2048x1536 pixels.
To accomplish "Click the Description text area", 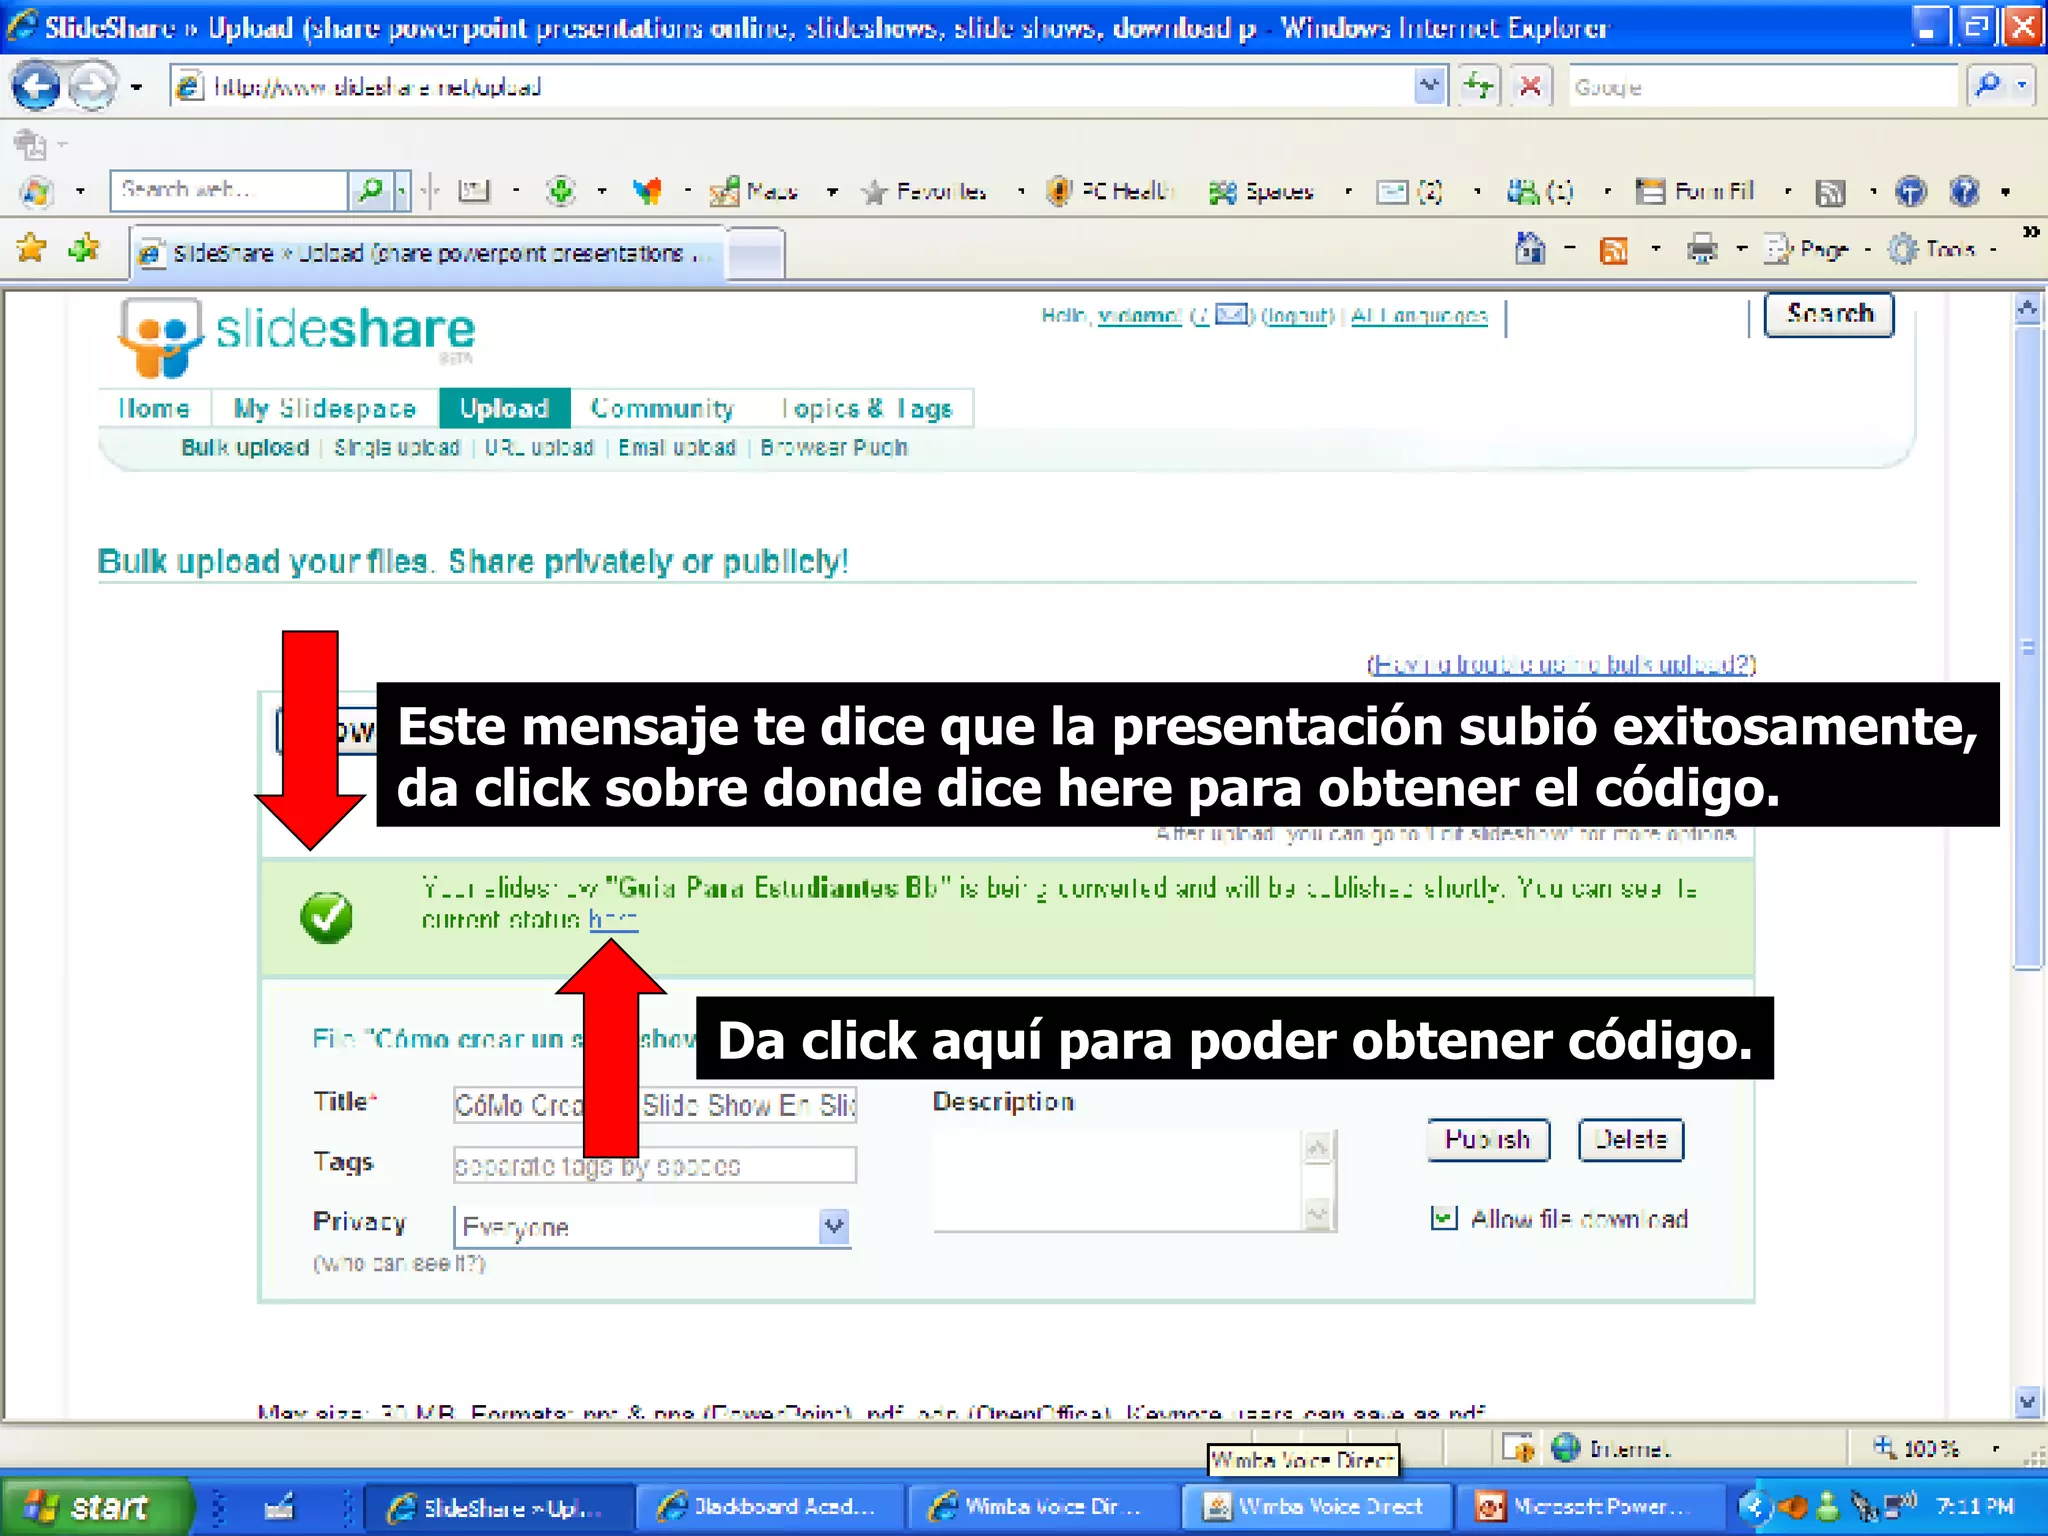I will tap(1118, 1180).
